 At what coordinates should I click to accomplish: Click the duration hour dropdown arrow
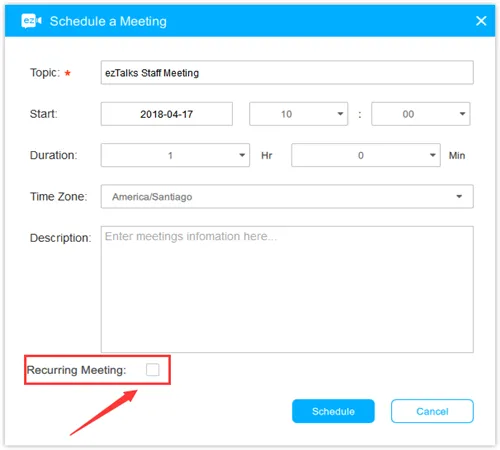tap(242, 155)
